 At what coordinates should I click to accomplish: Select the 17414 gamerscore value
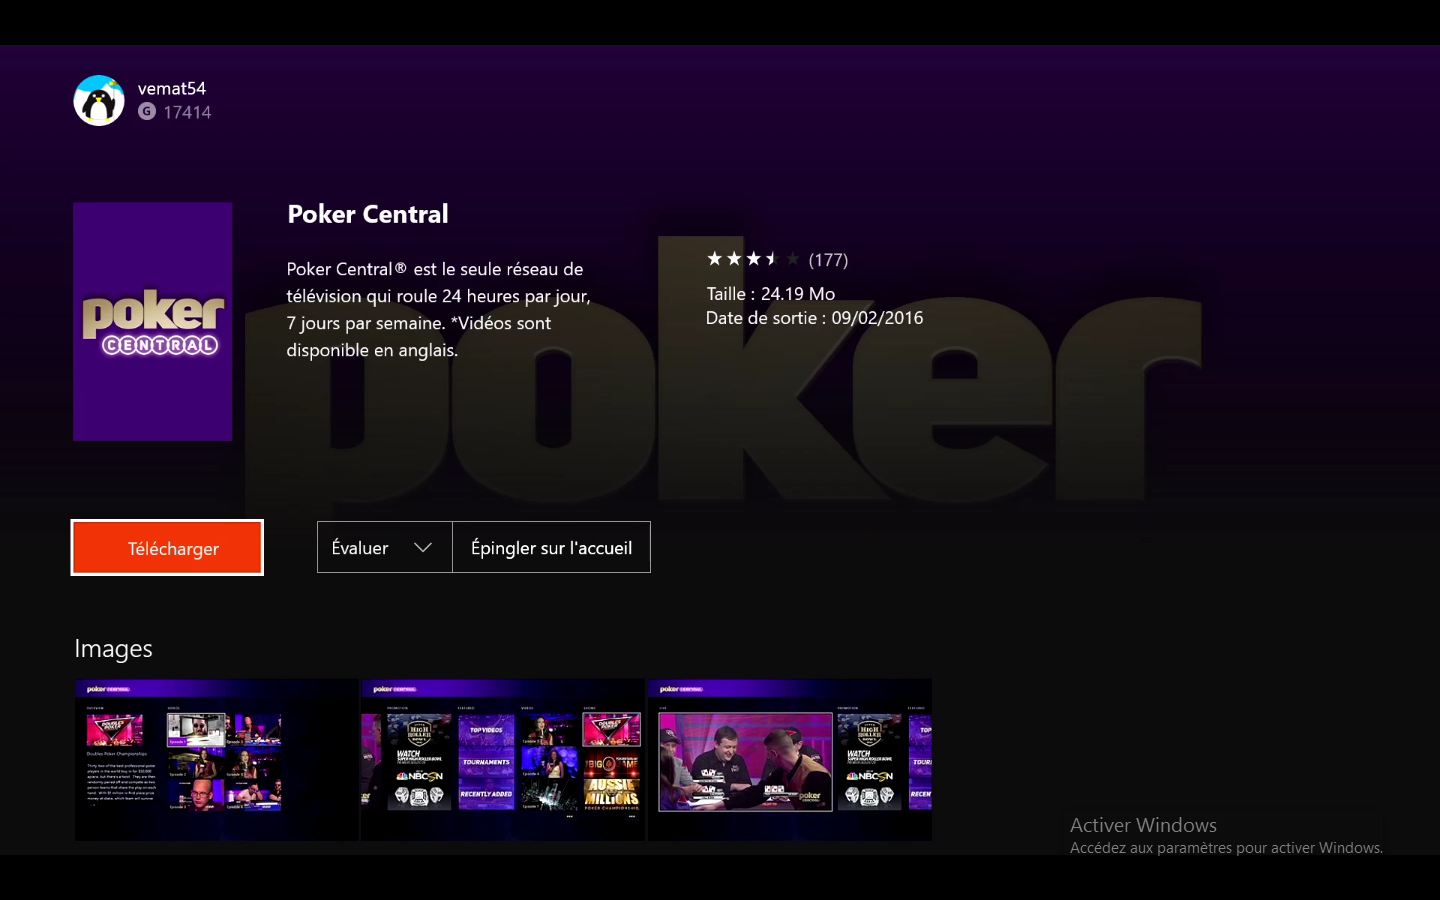188,112
